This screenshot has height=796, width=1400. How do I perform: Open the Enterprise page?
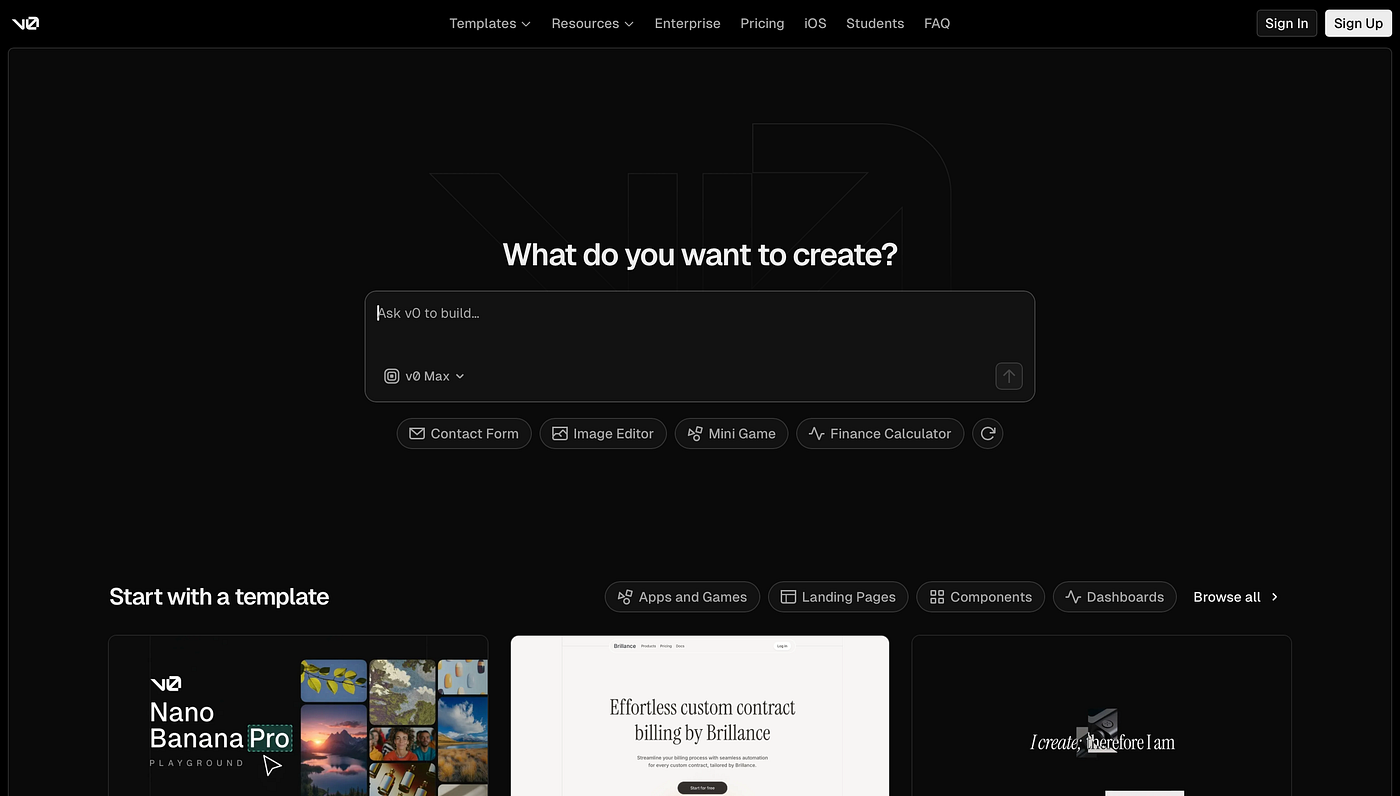click(x=687, y=23)
